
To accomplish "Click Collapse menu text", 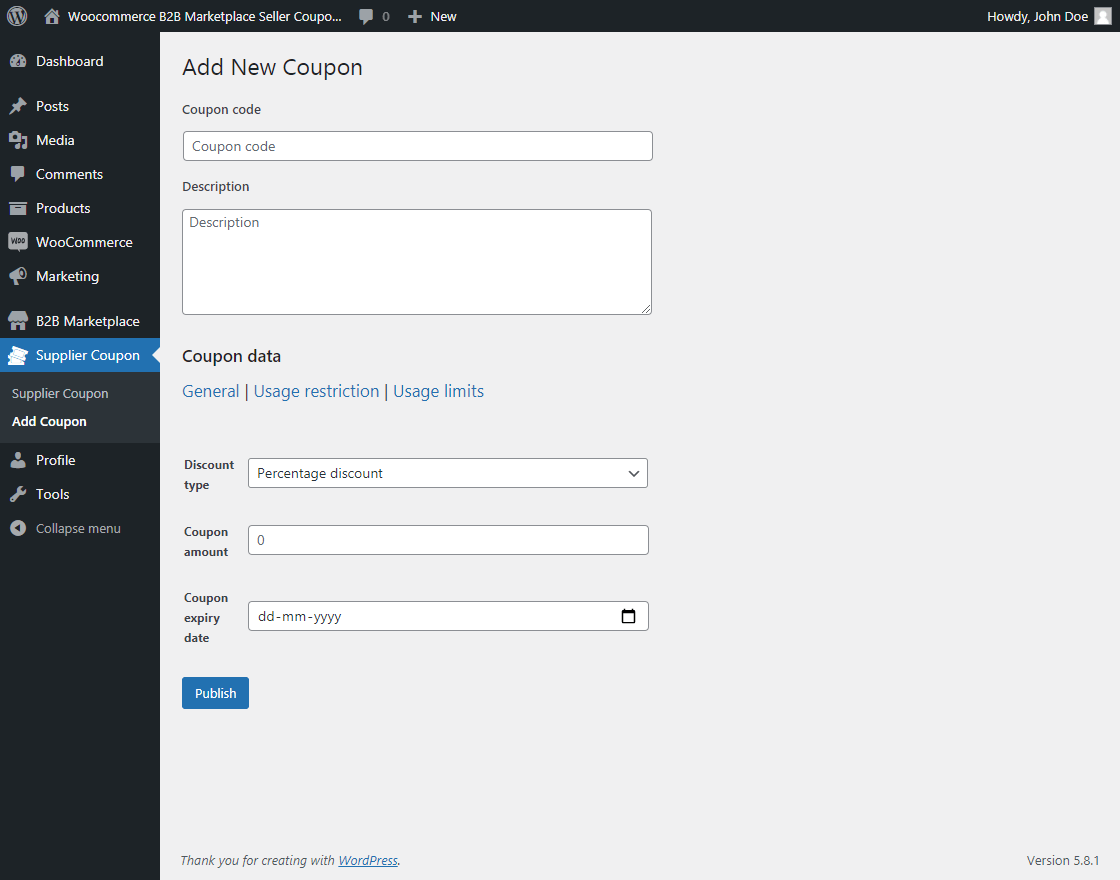I will point(79,529).
